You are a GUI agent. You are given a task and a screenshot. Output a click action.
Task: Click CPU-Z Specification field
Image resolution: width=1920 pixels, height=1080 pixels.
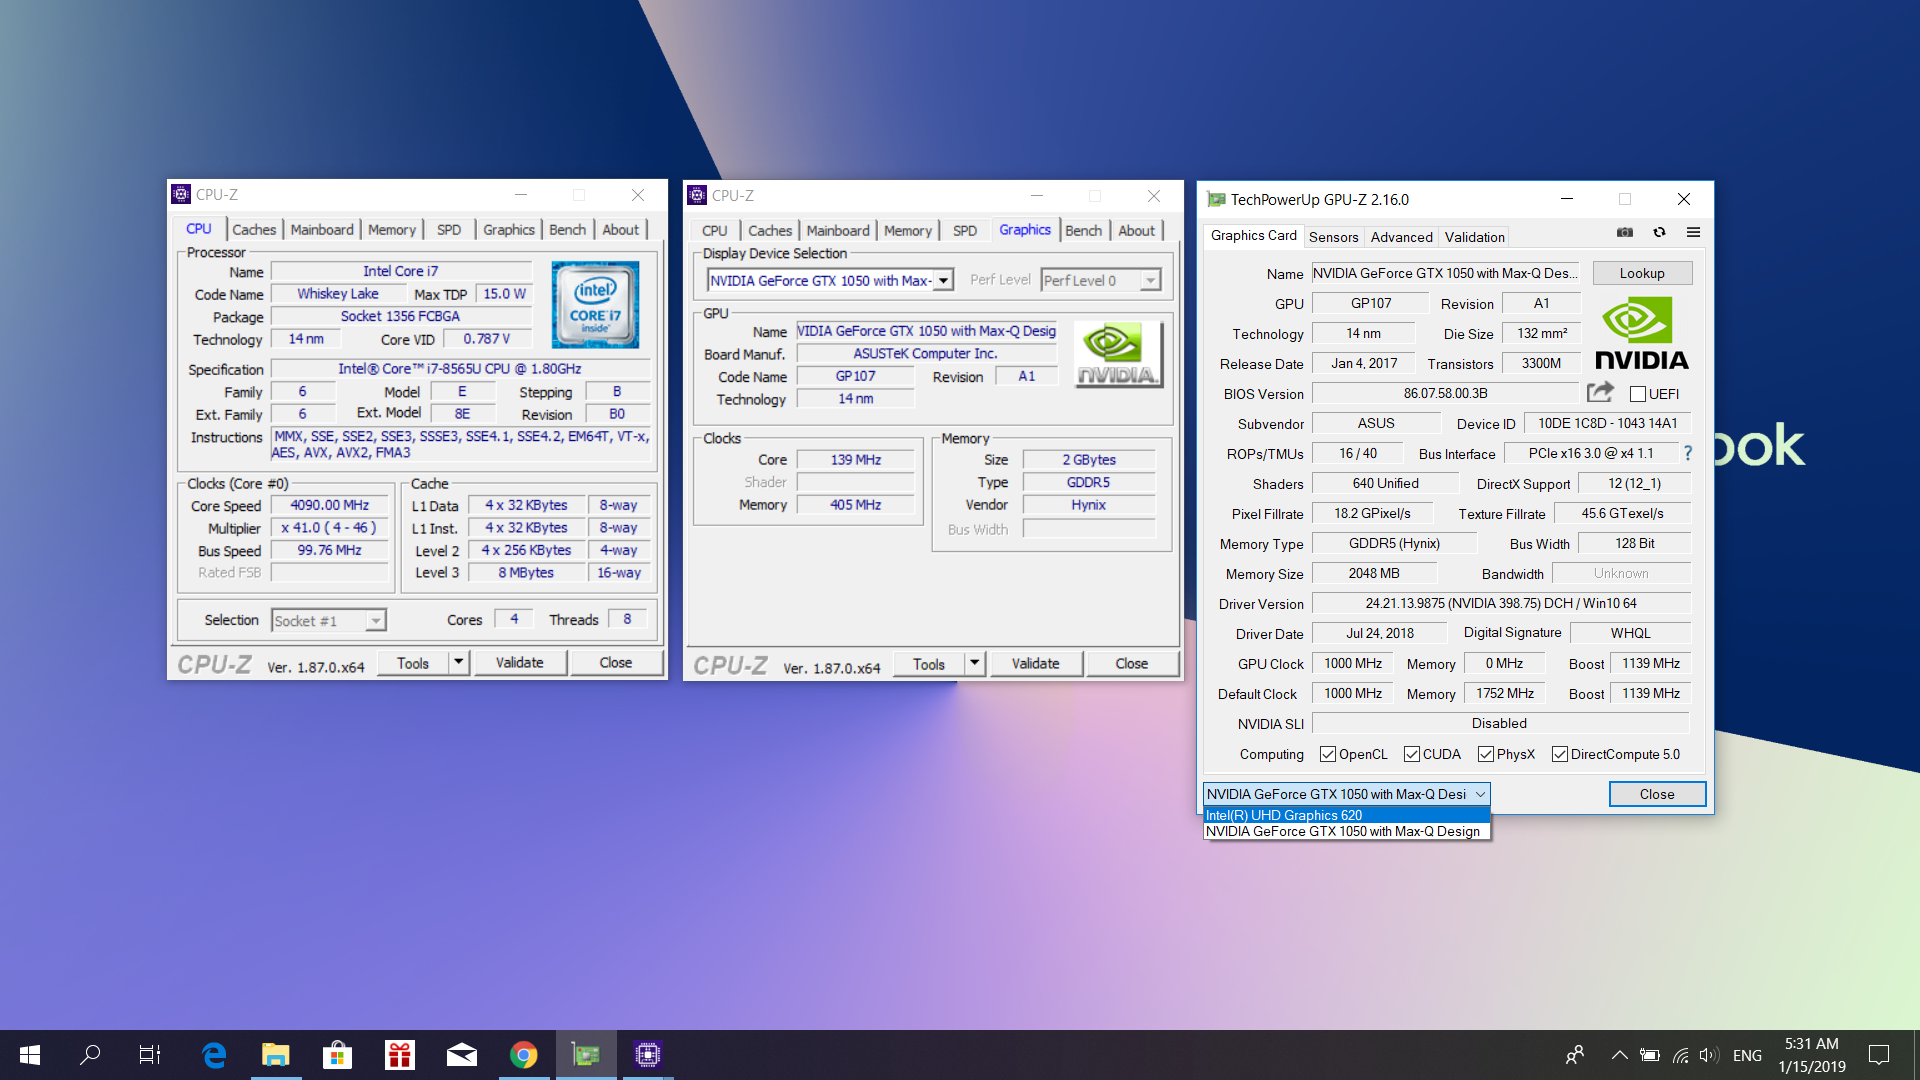[460, 369]
